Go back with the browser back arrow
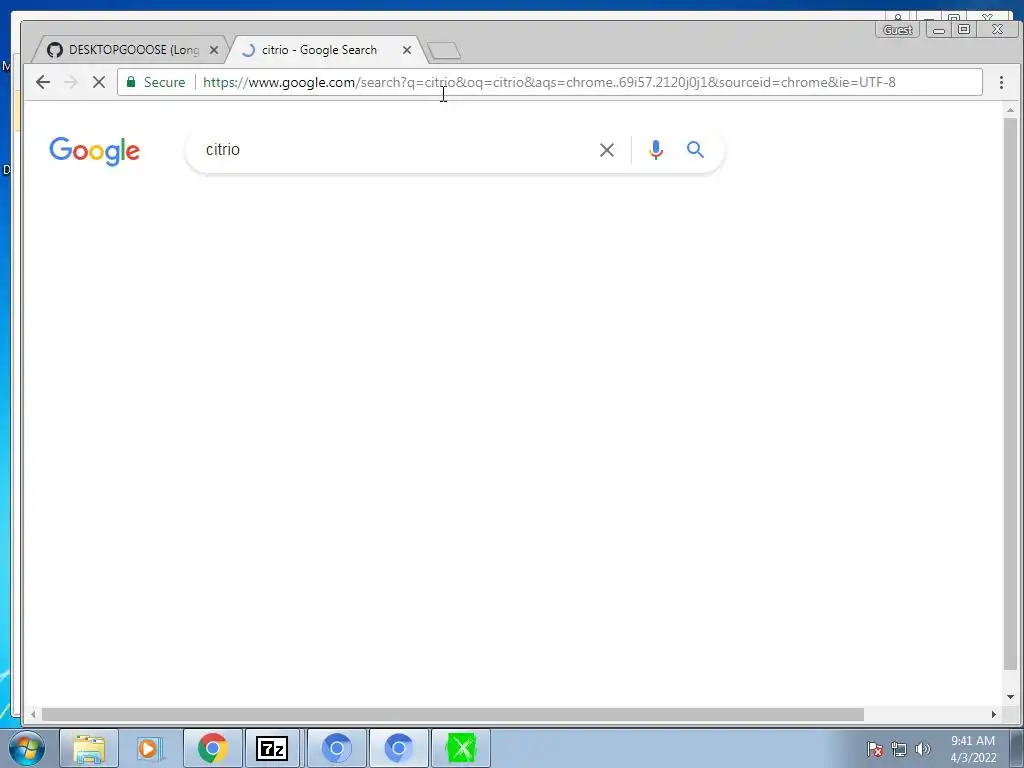Screen dimensions: 1024x768 [43, 82]
